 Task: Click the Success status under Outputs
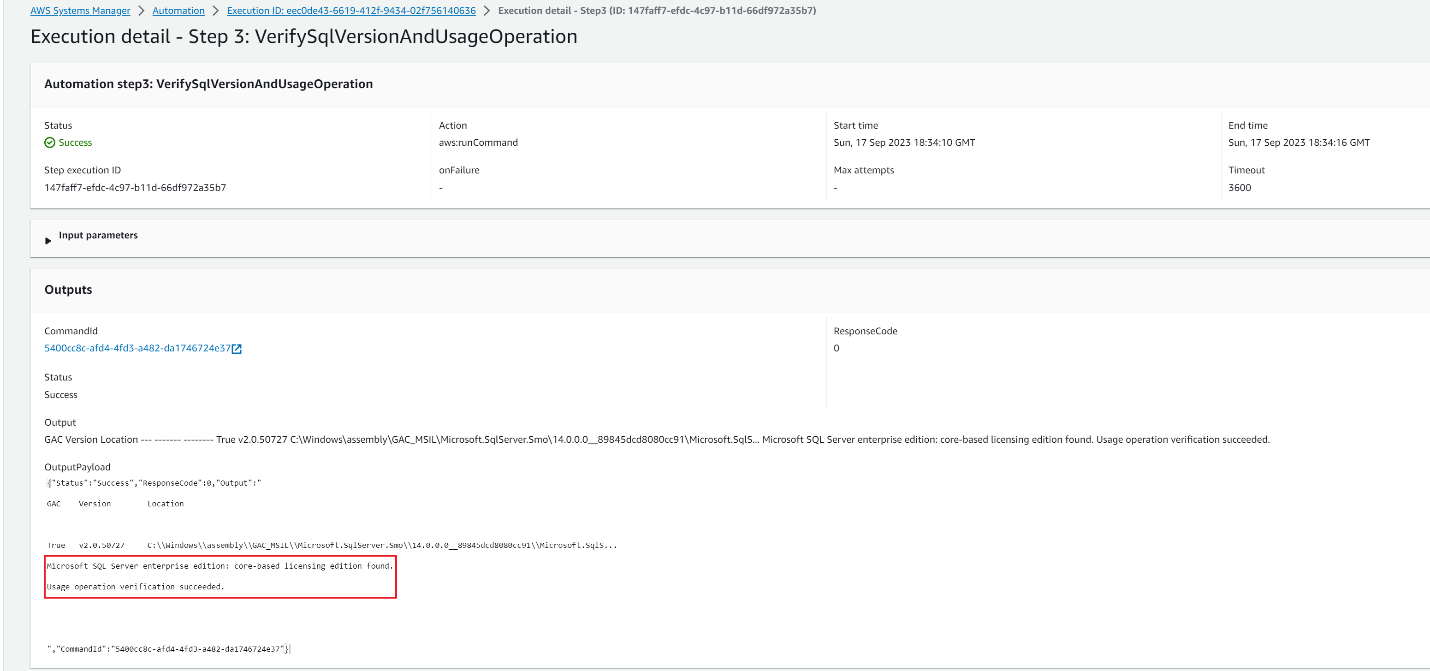click(61, 394)
